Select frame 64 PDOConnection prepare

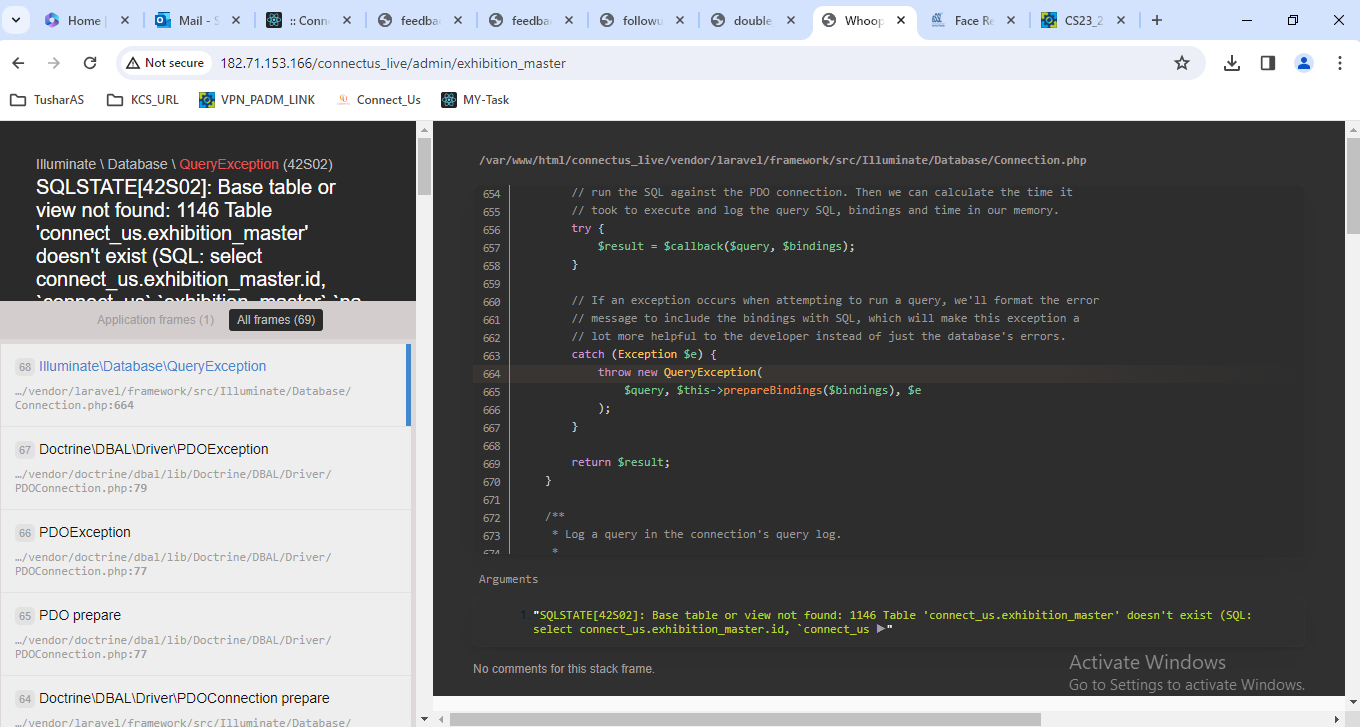click(x=206, y=702)
